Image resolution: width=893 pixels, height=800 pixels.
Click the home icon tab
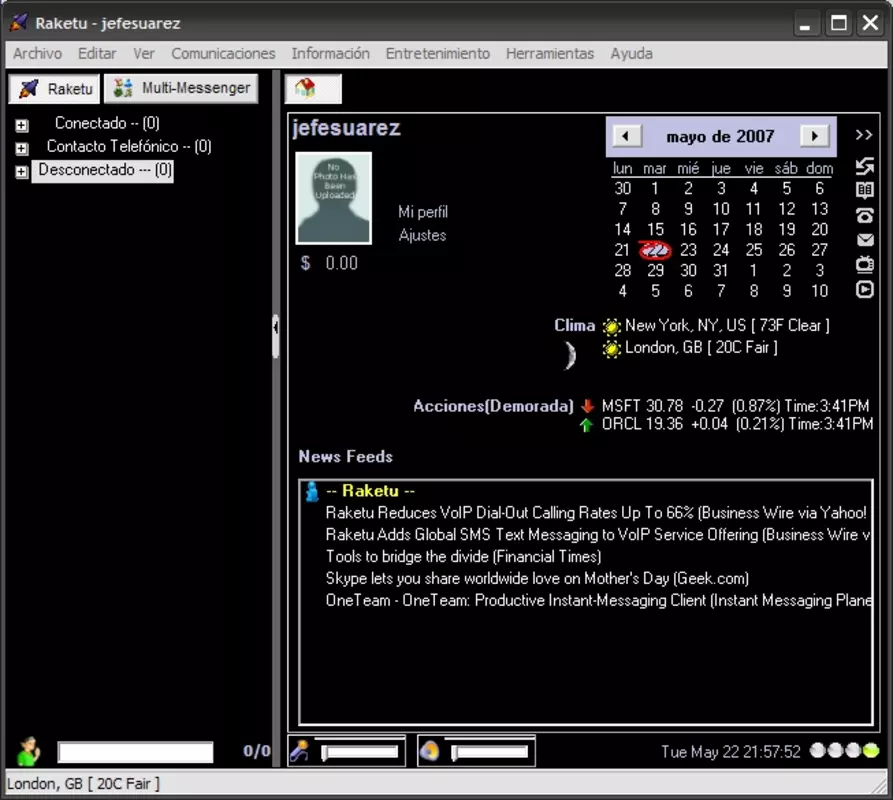pos(313,89)
